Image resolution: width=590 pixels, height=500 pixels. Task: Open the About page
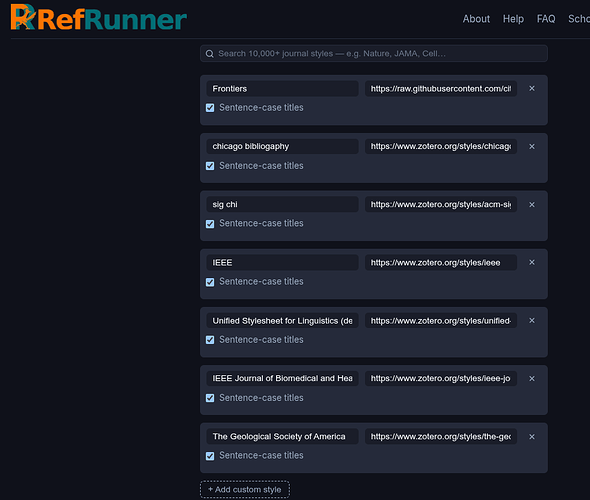click(476, 19)
